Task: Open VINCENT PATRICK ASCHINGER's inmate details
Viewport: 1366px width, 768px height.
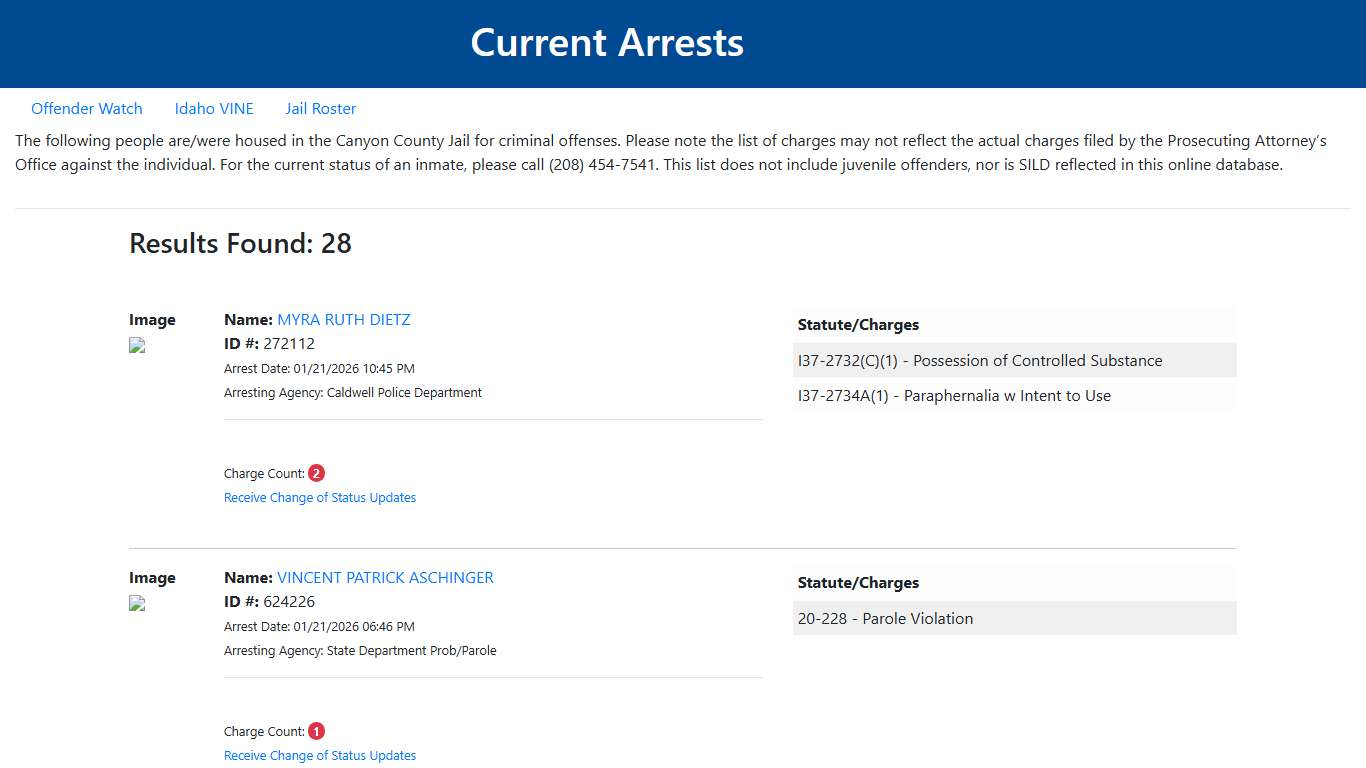Action: pyautogui.click(x=385, y=577)
